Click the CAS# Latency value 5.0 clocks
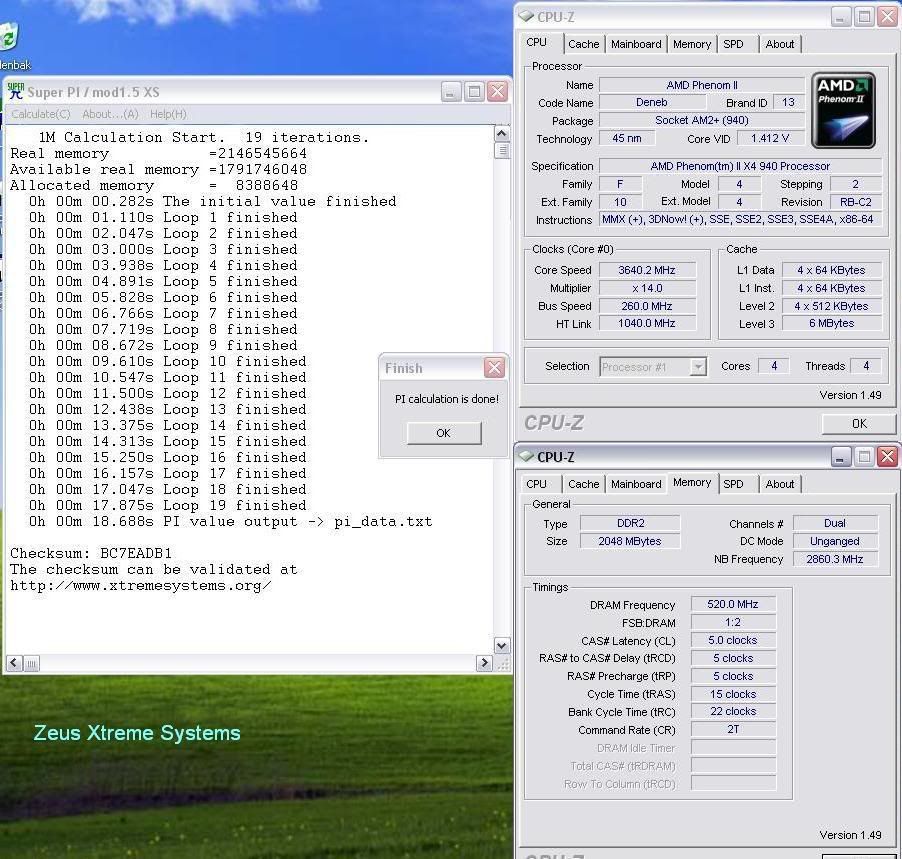This screenshot has width=902, height=859. point(733,640)
